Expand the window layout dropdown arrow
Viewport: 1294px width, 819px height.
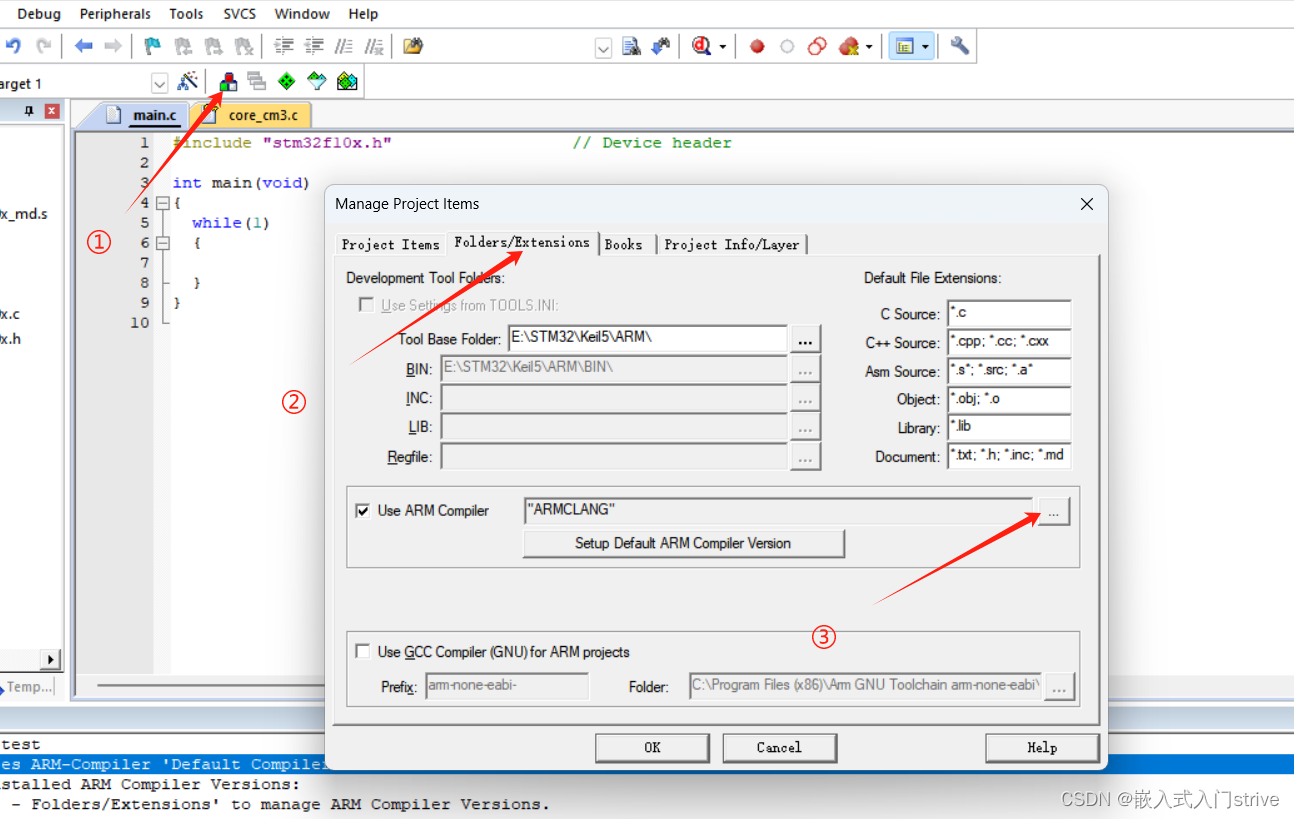pyautogui.click(x=926, y=46)
